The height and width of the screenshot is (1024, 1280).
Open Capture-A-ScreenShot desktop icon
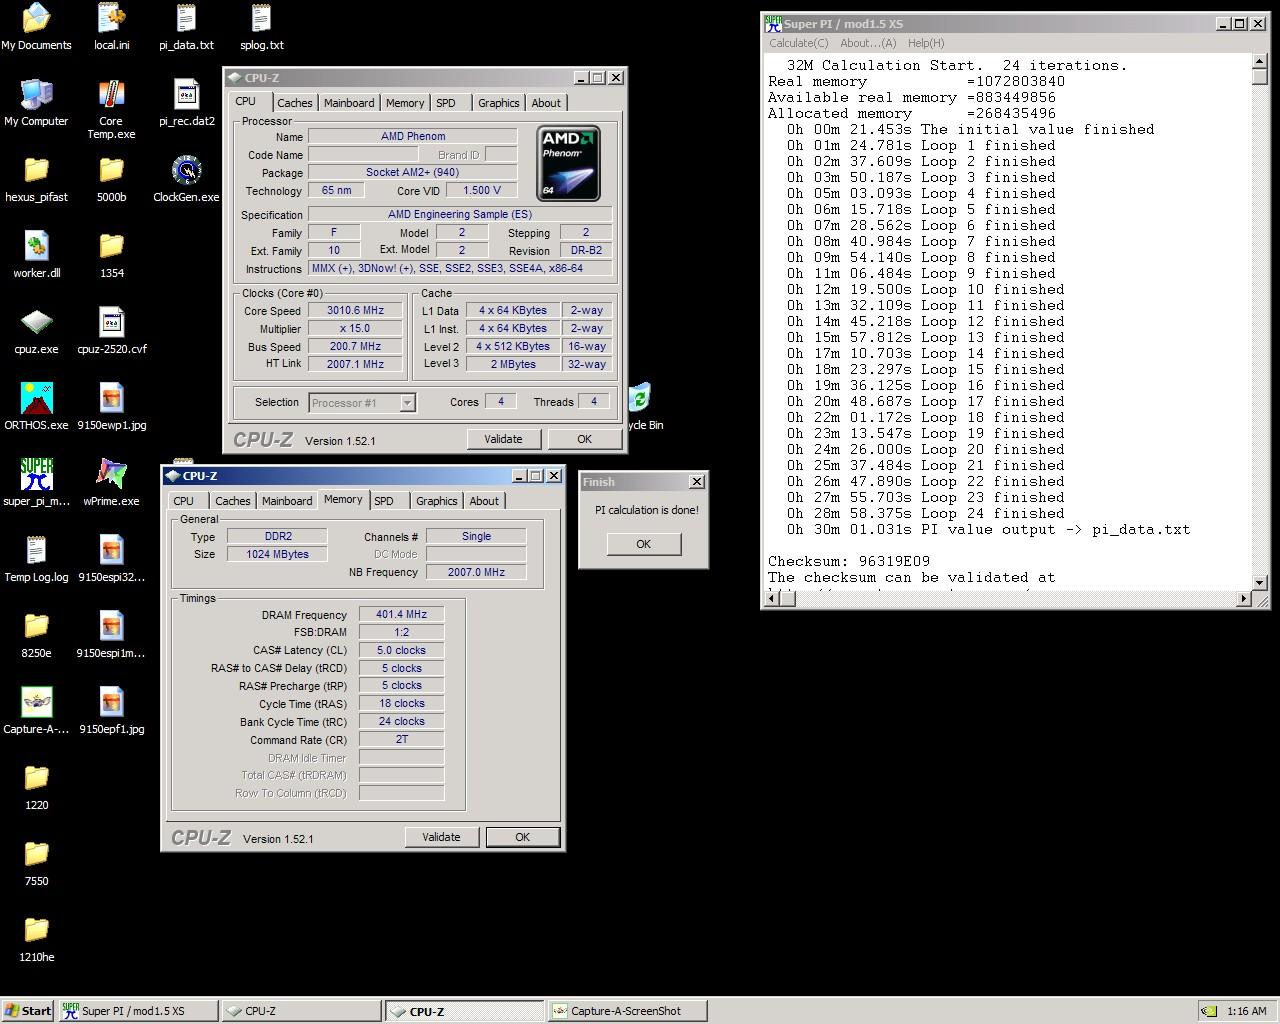[x=36, y=711]
